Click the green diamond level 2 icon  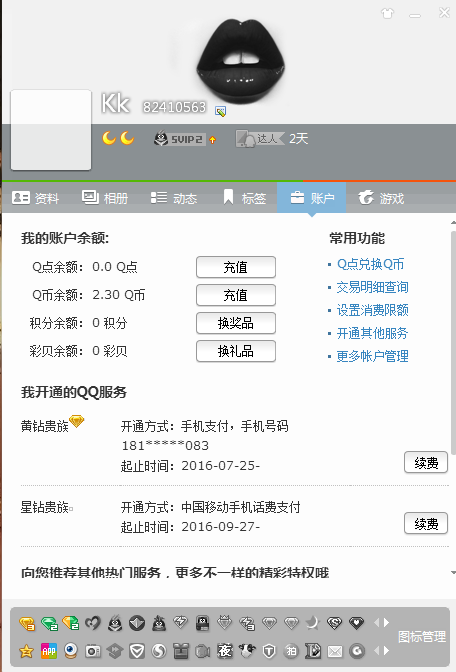(x=49, y=623)
